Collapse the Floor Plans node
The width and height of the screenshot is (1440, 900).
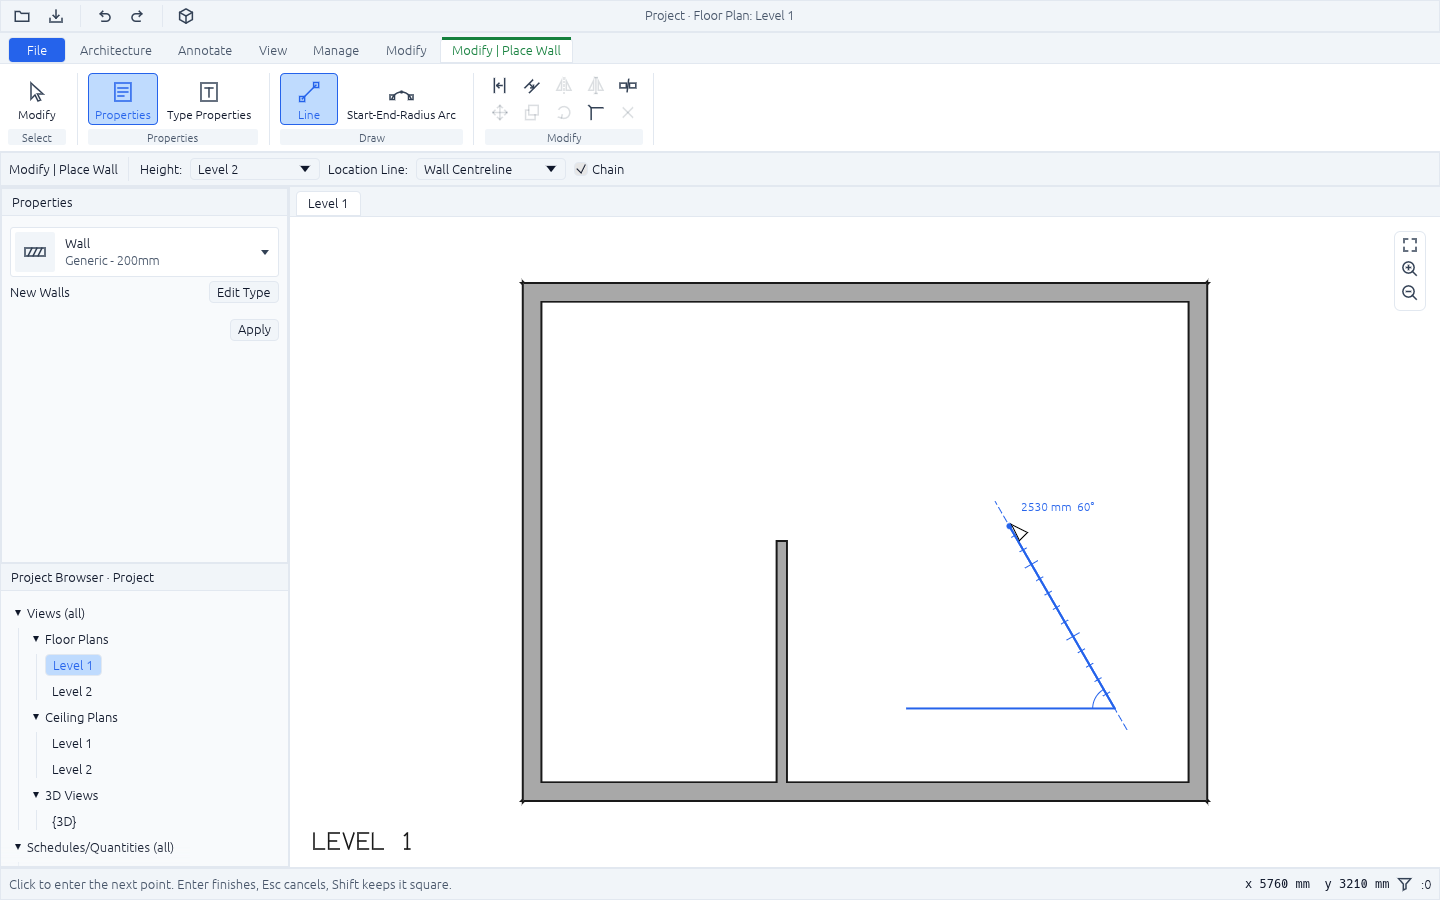pyautogui.click(x=36, y=639)
